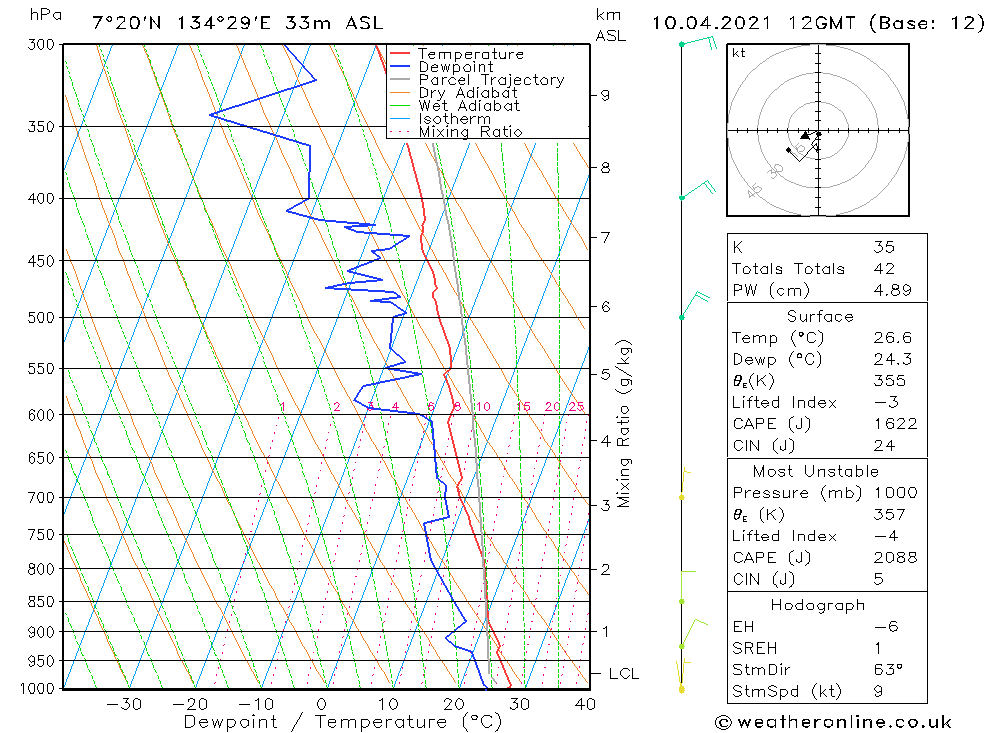Click the 9 km altitude tick label
Image resolution: width=1000 pixels, height=733 pixels.
click(605, 95)
